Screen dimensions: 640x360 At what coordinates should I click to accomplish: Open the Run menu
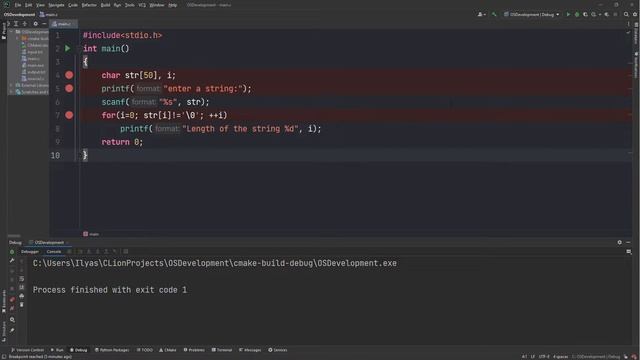[117, 5]
